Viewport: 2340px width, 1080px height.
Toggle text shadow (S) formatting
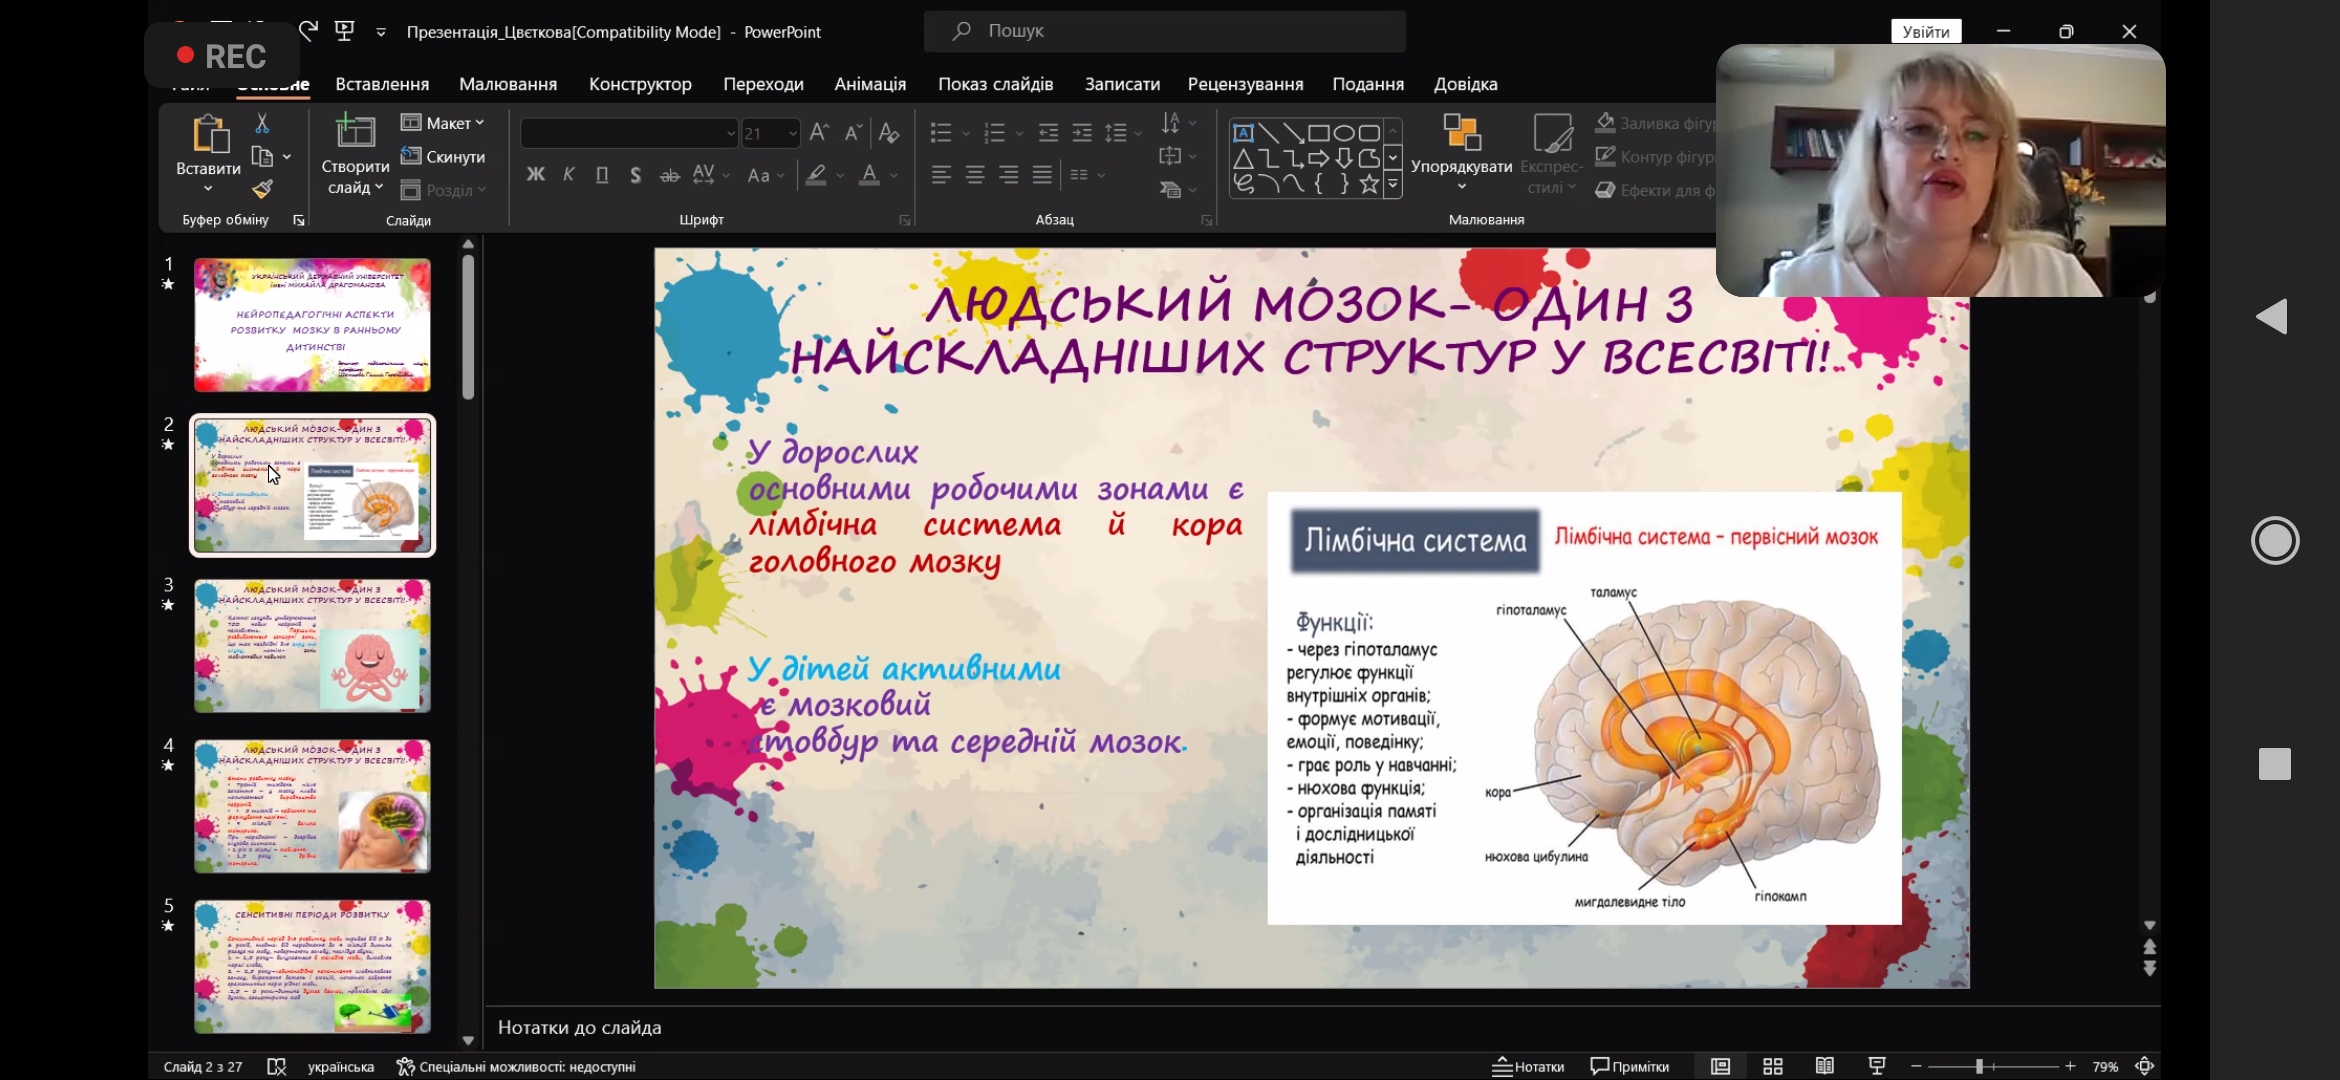point(636,175)
